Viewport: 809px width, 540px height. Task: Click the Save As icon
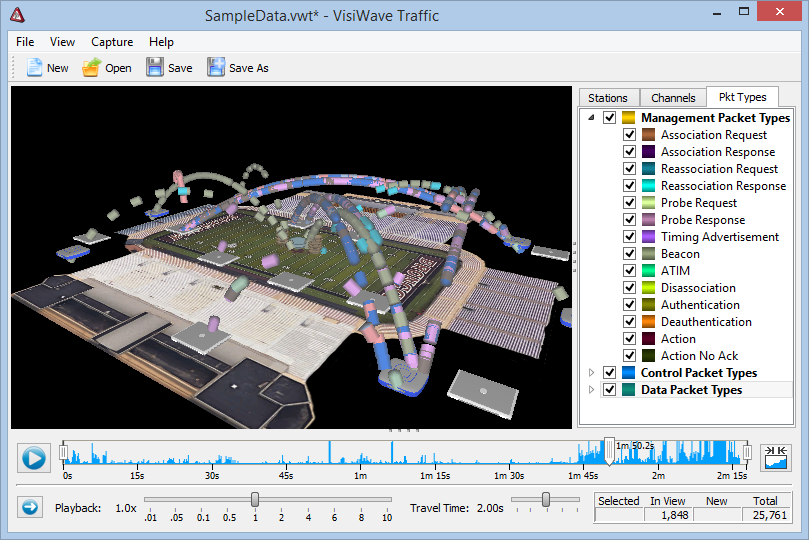pos(216,68)
